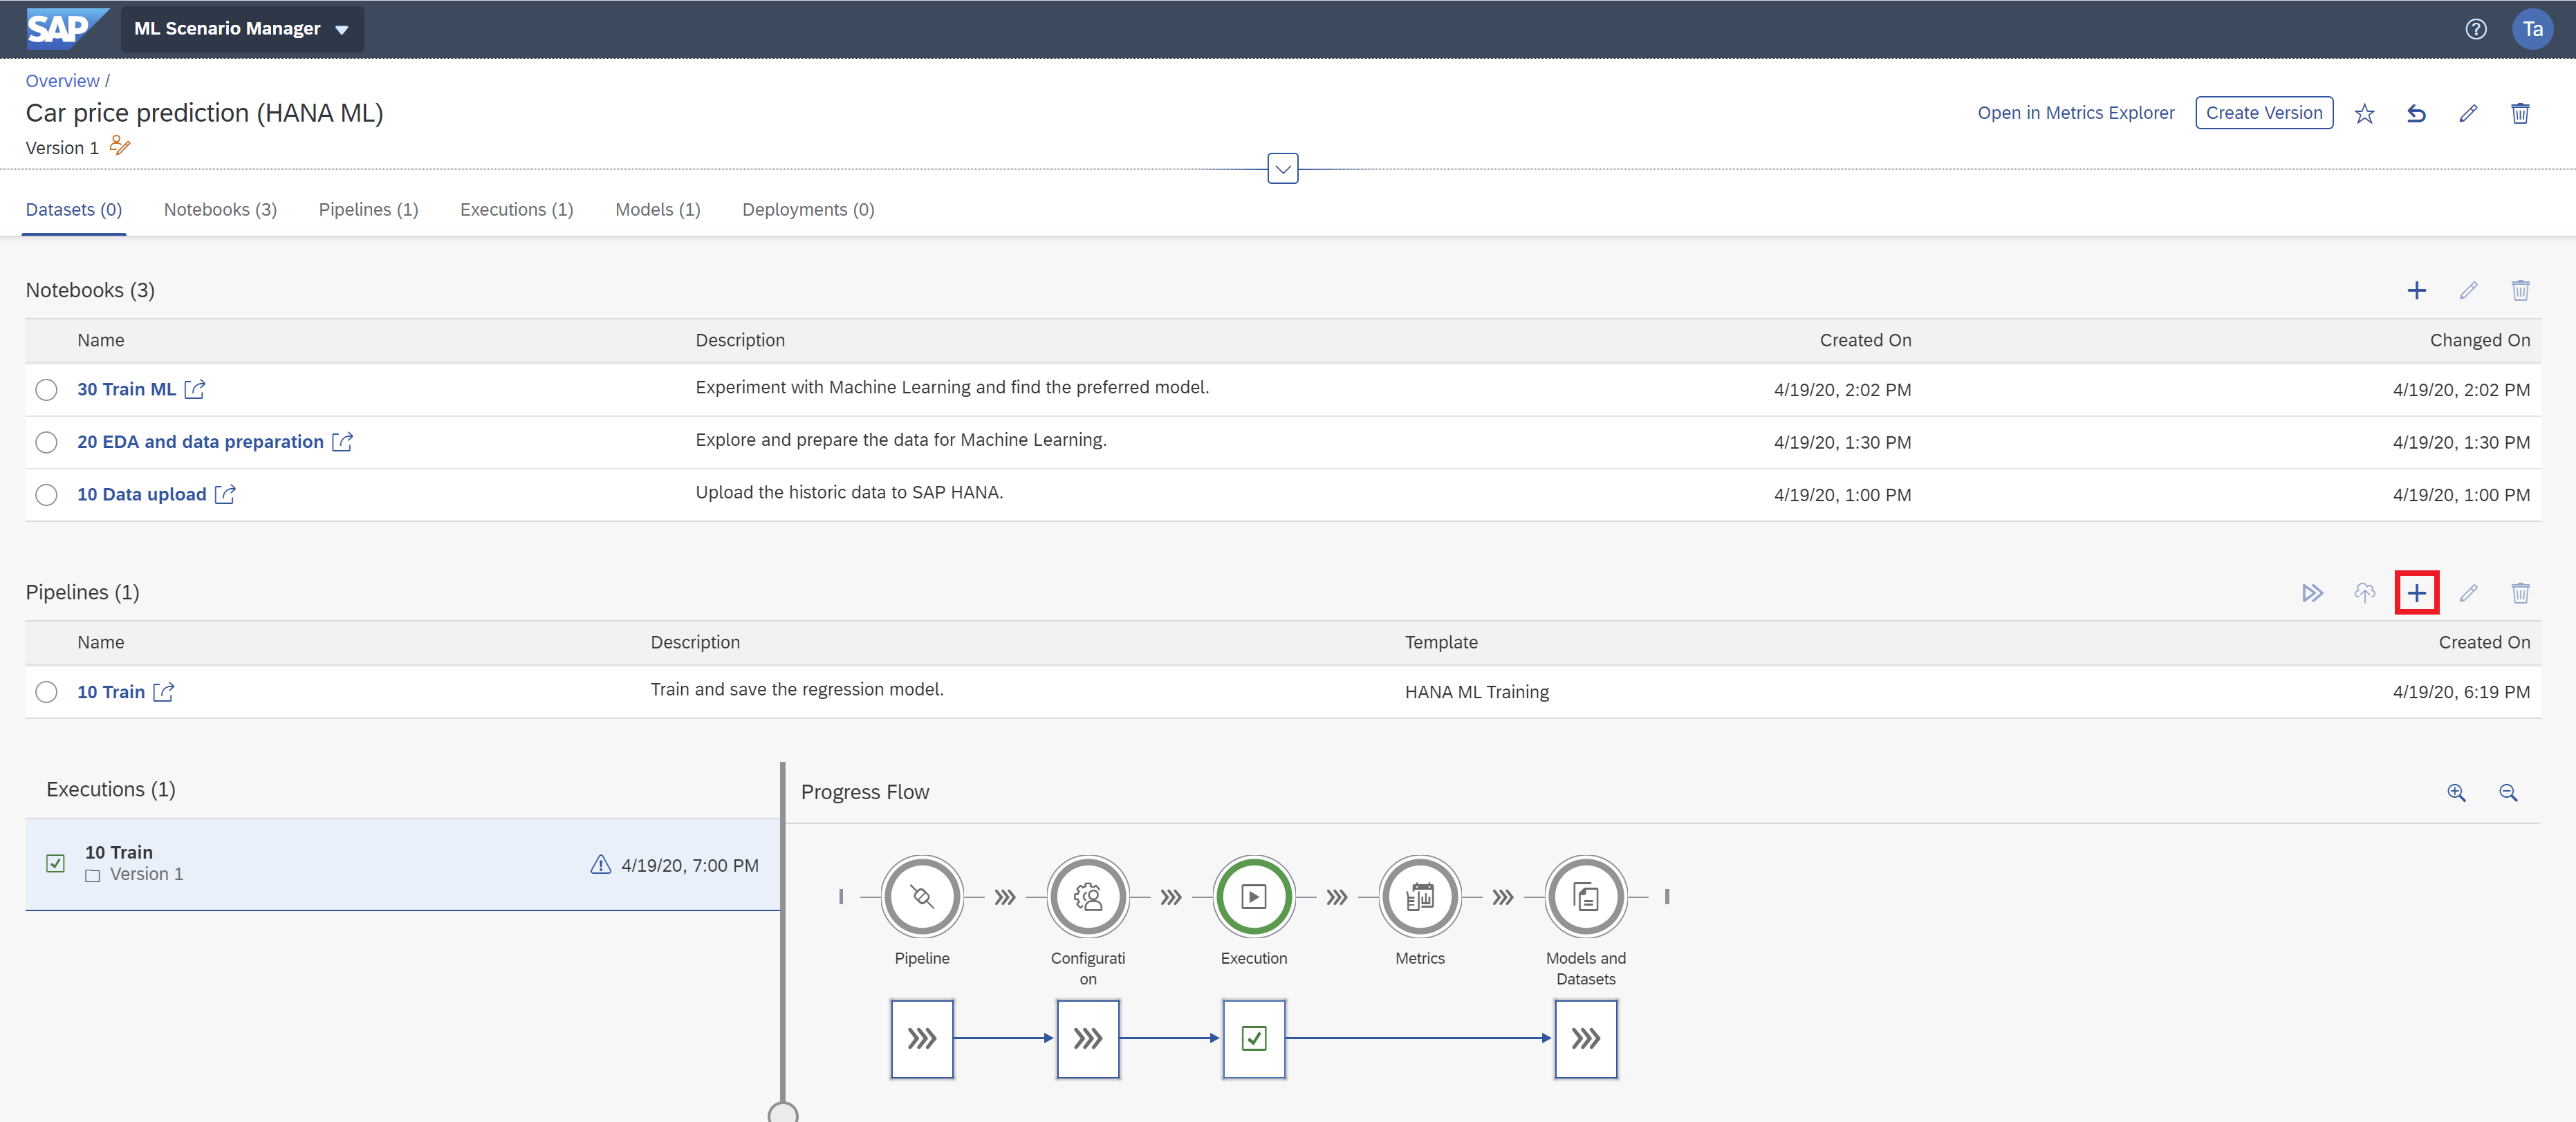
Task: Edit the pipeline using the pencil icon
Action: [x=2469, y=592]
